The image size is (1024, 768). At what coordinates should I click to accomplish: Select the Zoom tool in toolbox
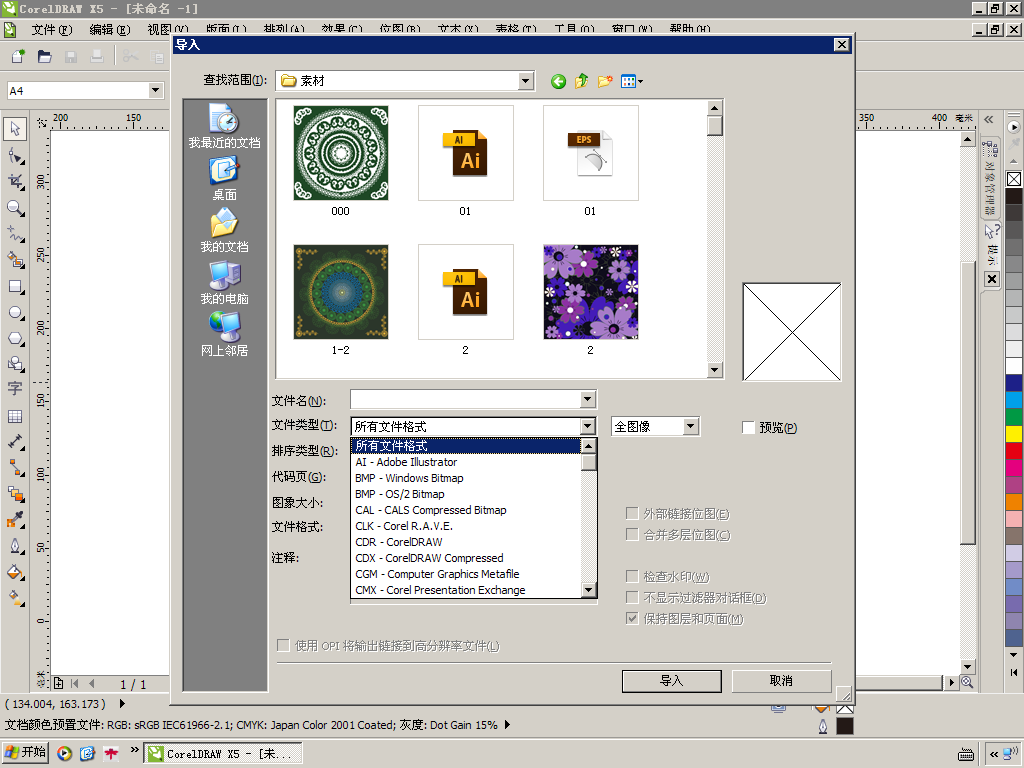15,208
